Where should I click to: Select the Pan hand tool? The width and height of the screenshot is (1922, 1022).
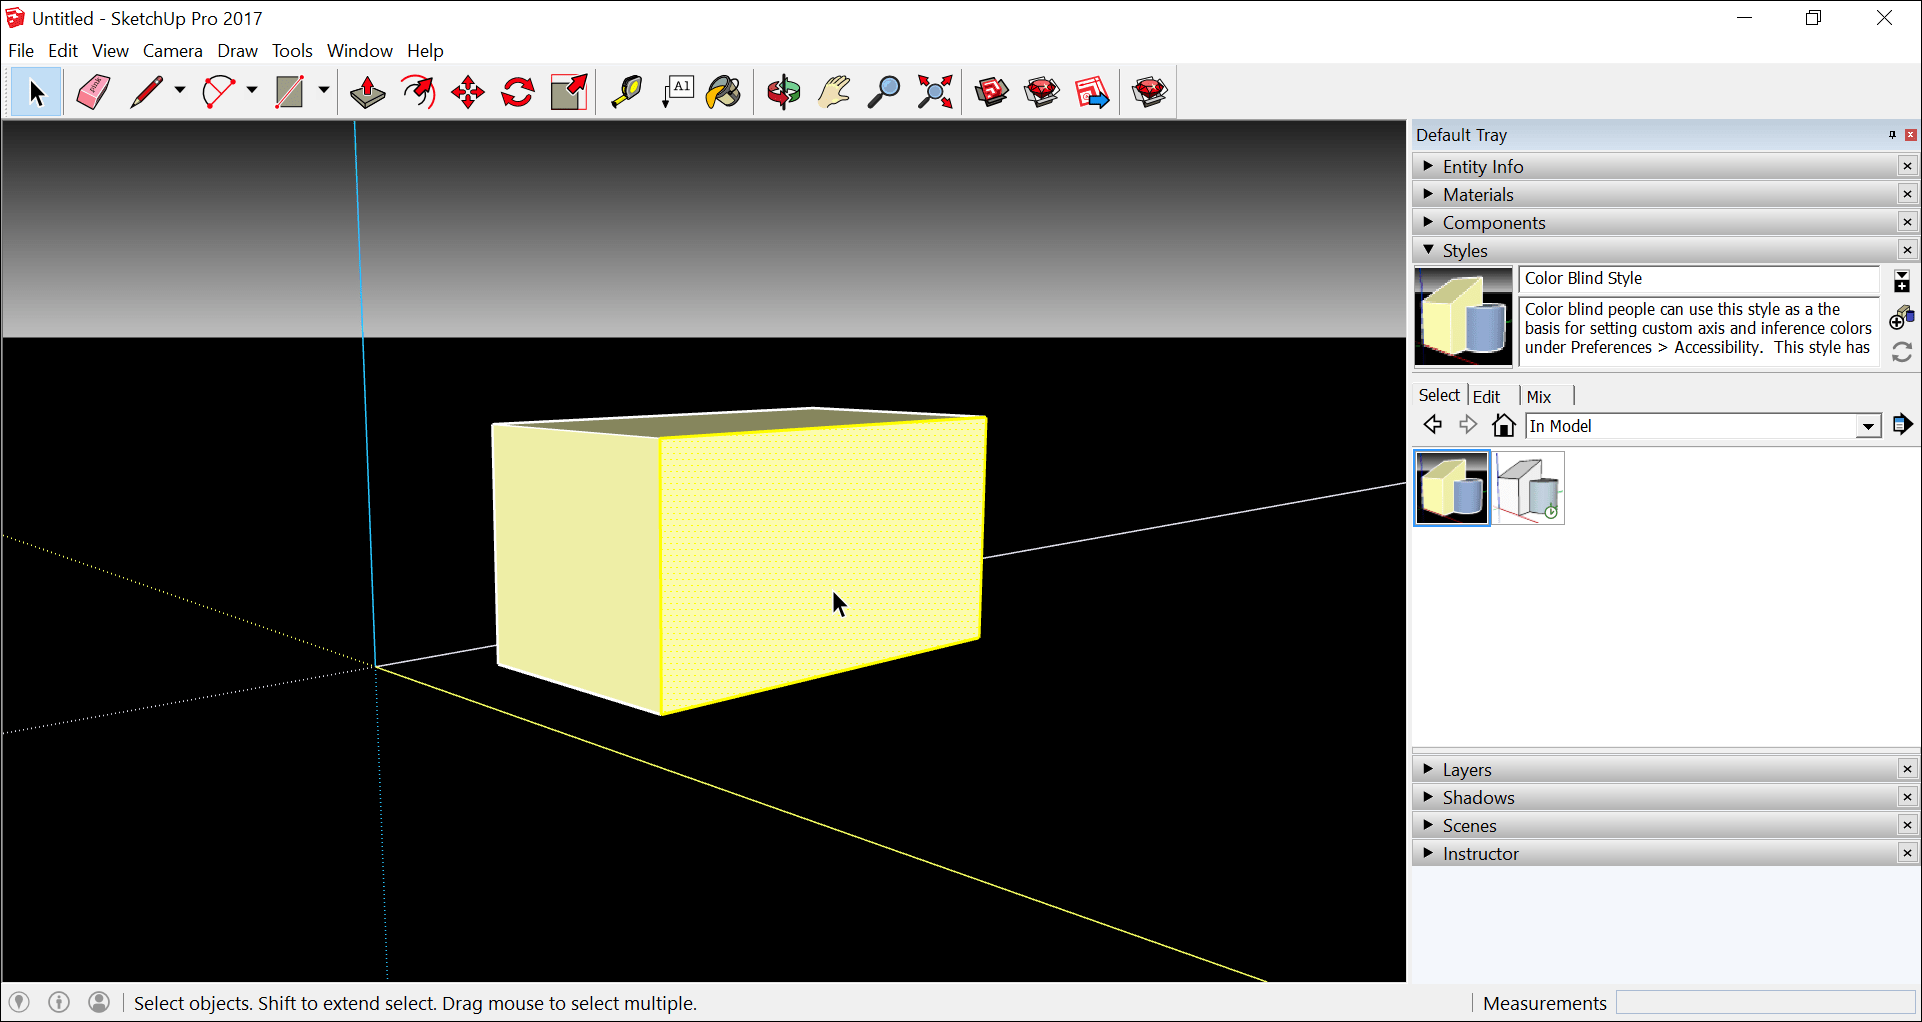834,92
